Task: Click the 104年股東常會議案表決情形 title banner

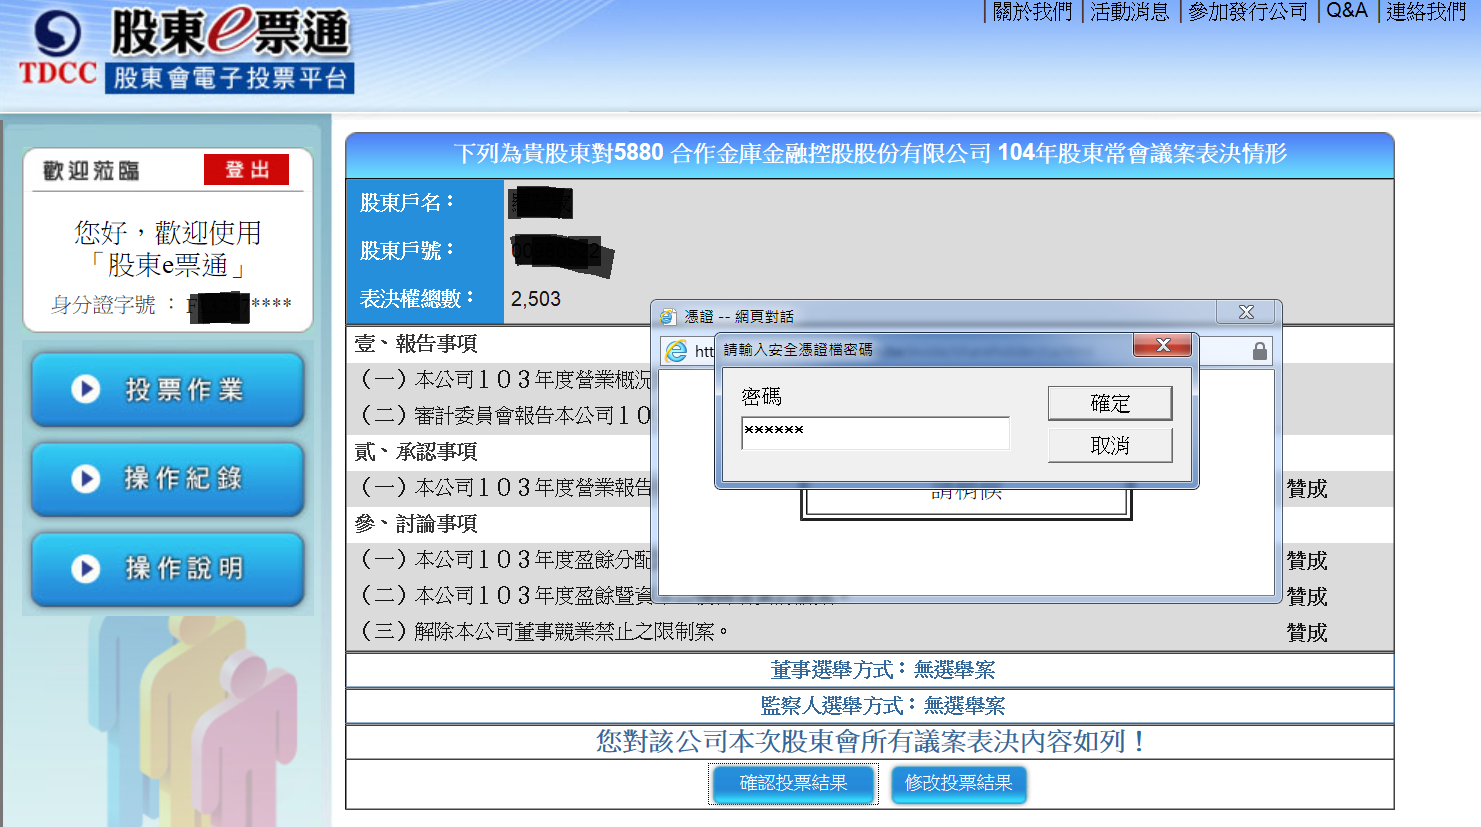Action: click(870, 153)
